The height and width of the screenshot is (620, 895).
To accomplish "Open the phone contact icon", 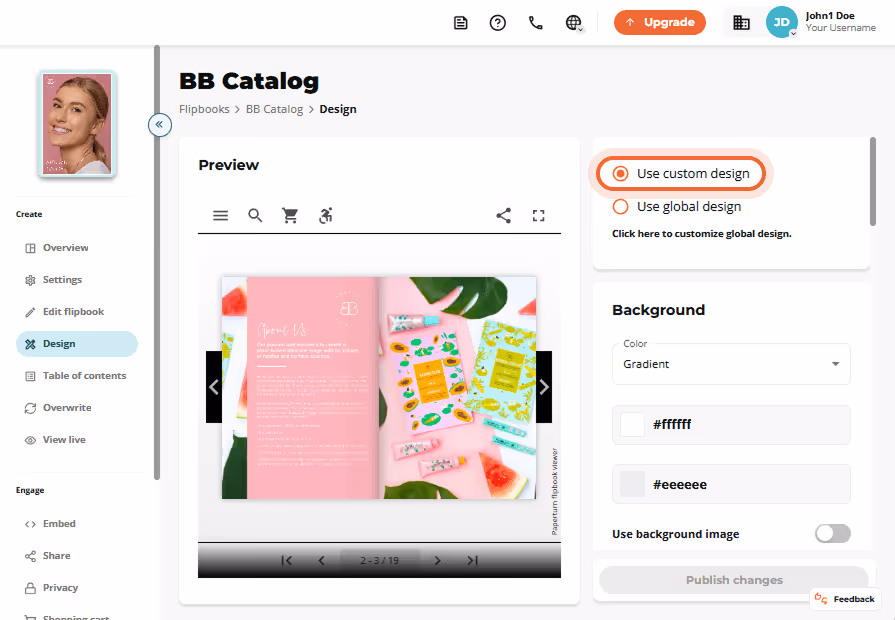I will (x=535, y=23).
